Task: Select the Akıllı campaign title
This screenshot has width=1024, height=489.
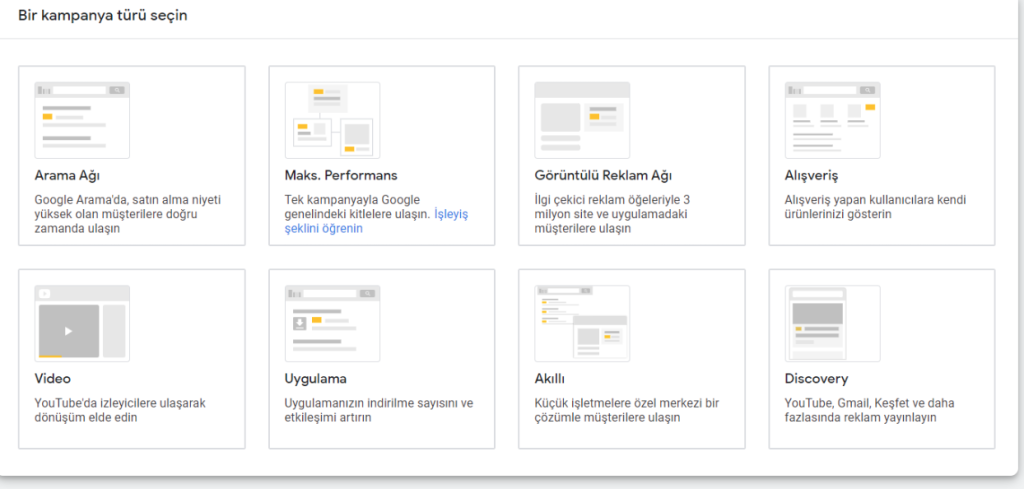Action: pyautogui.click(x=550, y=379)
